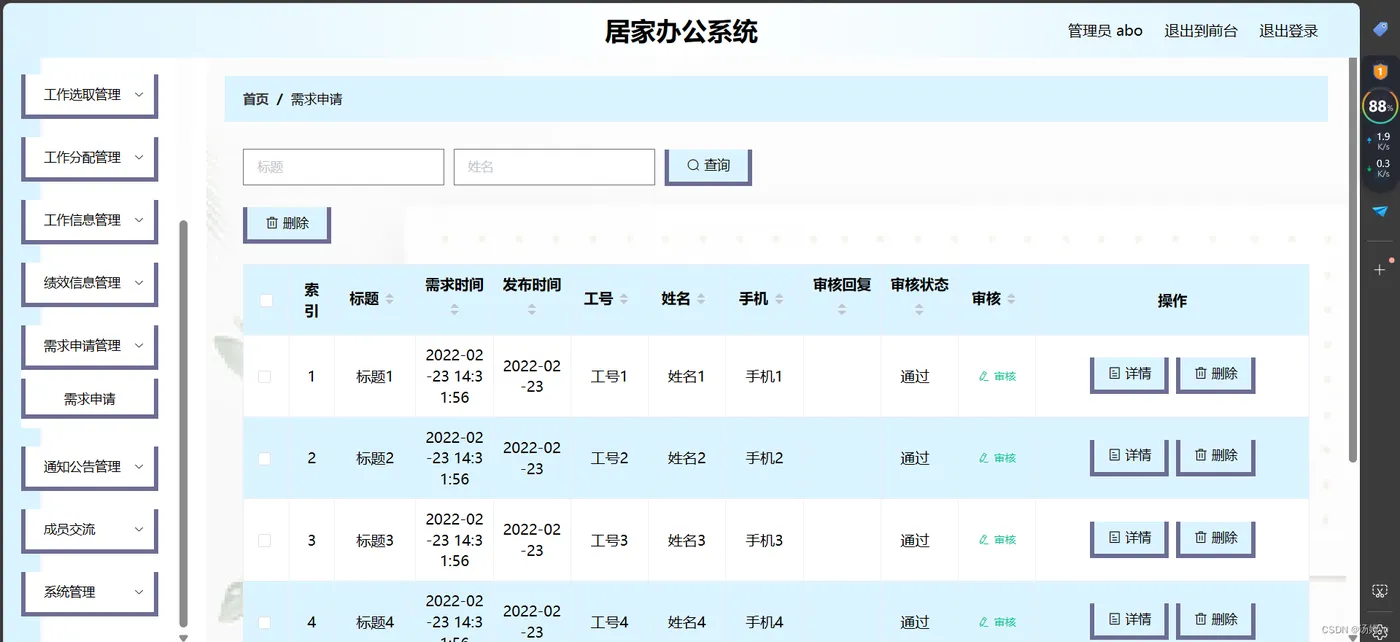Sort the table by 需求时间 column
Screen dimensions: 1400x642
(x=454, y=309)
